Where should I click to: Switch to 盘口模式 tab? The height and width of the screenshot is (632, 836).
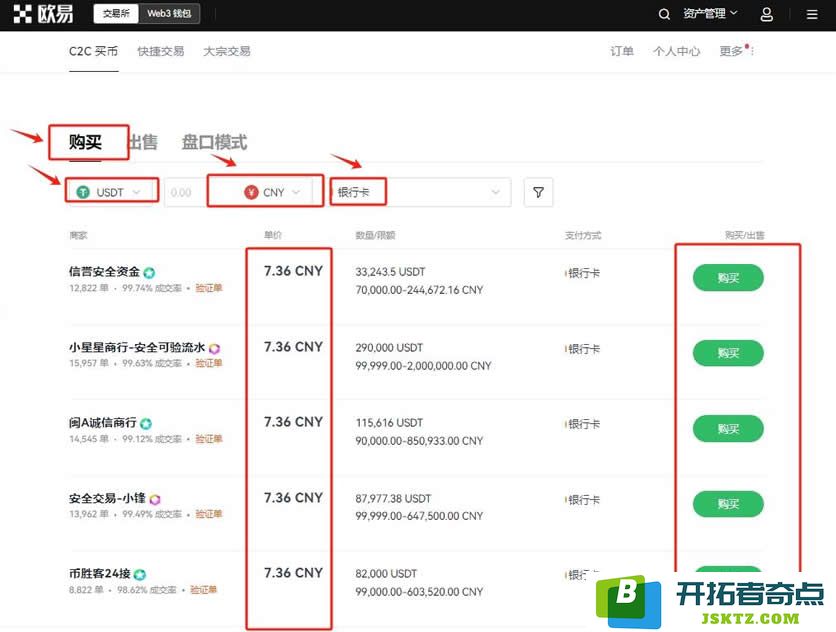point(214,142)
